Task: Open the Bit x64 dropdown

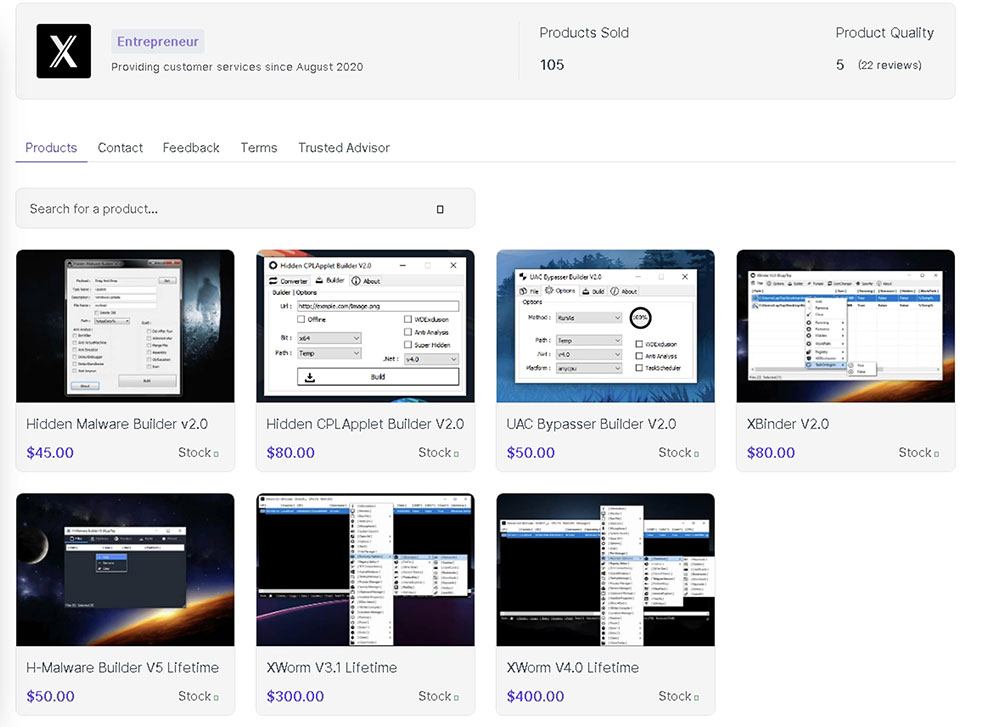Action: (x=328, y=339)
